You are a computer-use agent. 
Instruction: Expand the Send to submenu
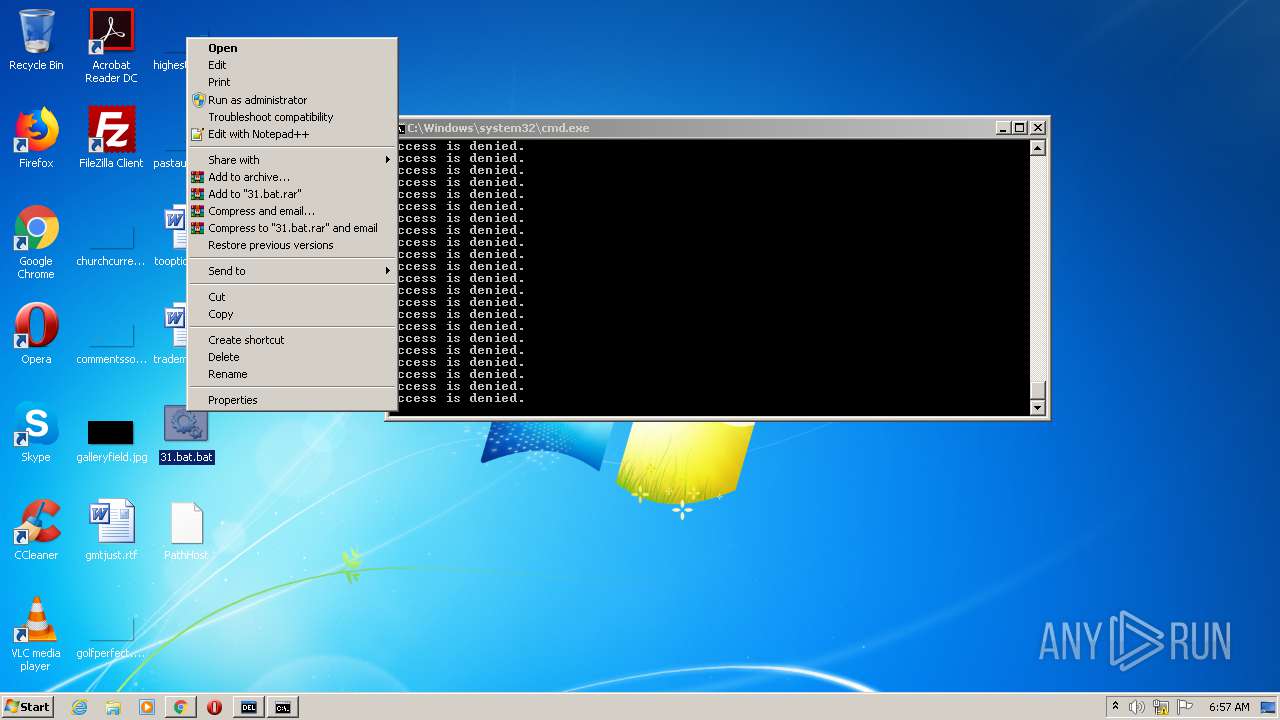tap(292, 271)
